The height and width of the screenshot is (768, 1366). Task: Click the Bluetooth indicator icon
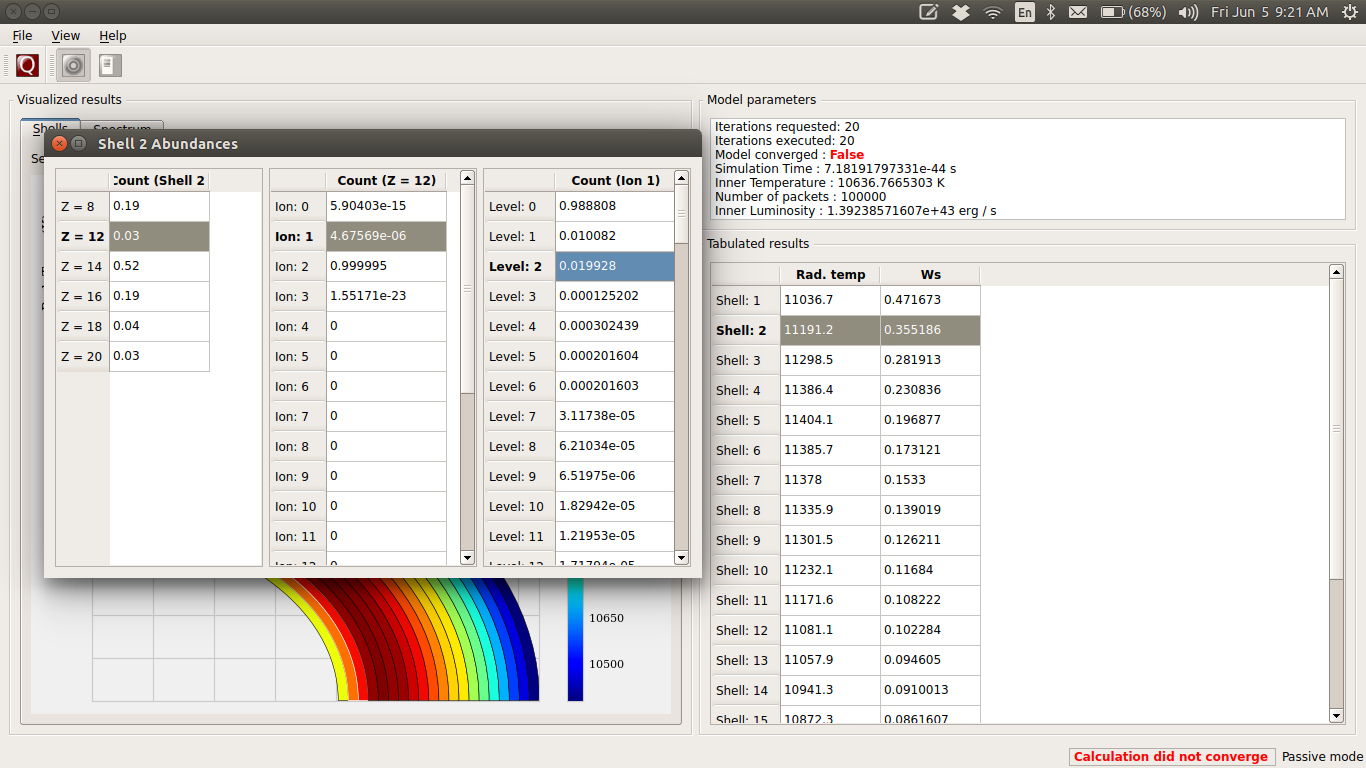point(1051,12)
